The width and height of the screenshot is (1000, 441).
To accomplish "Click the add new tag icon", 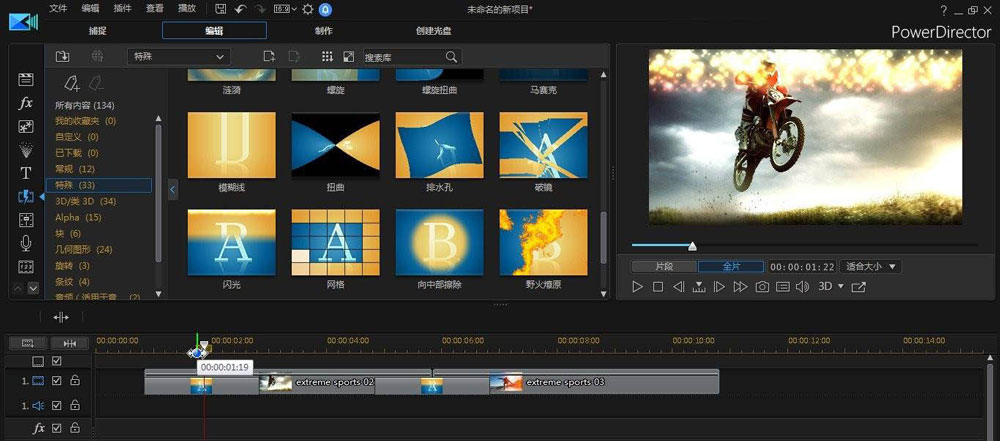I will (x=72, y=83).
